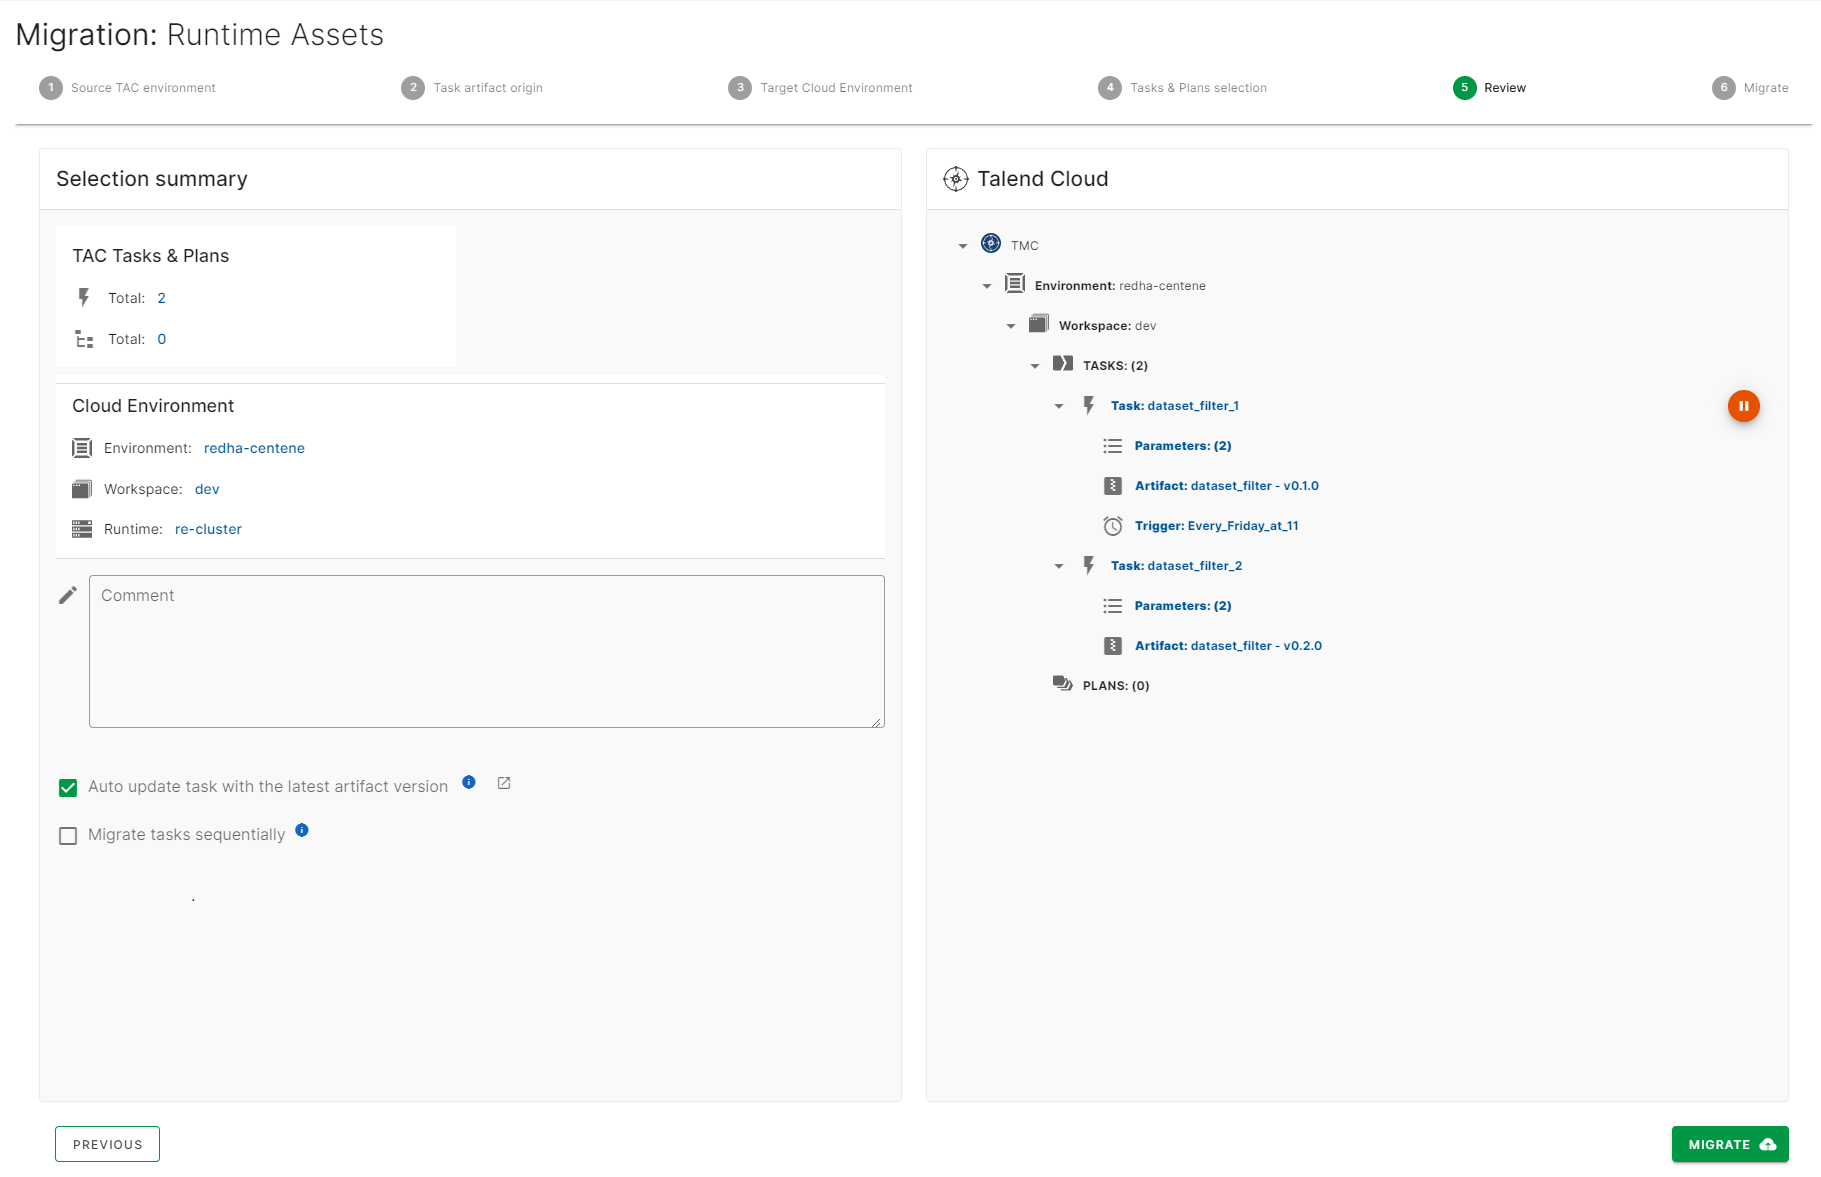Screen dimensions: 1821x1177
Task: Click inside the Comment text field
Action: [x=486, y=650]
